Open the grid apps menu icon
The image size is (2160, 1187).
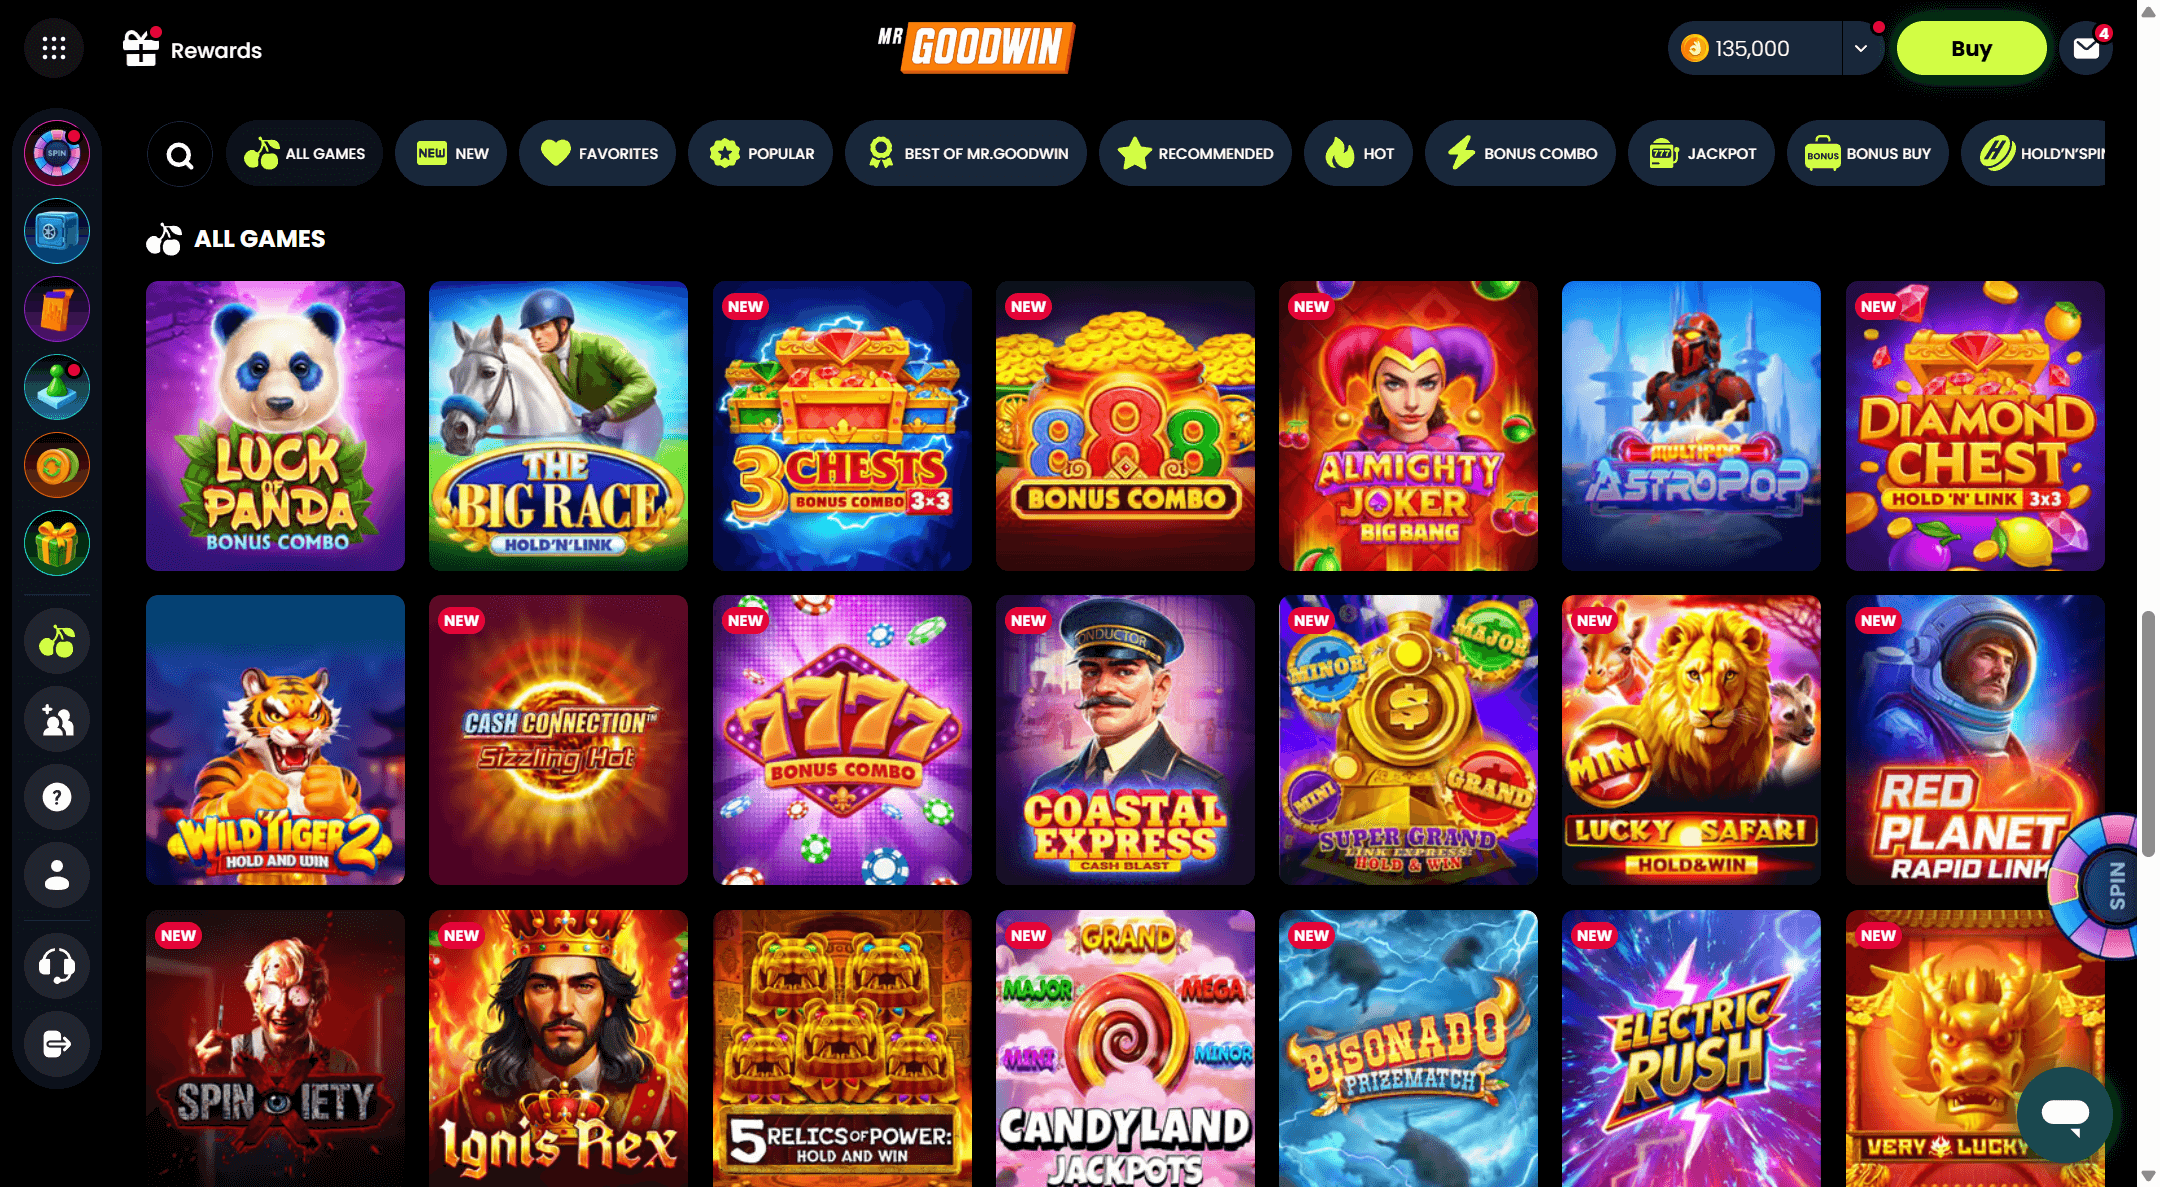click(x=54, y=48)
